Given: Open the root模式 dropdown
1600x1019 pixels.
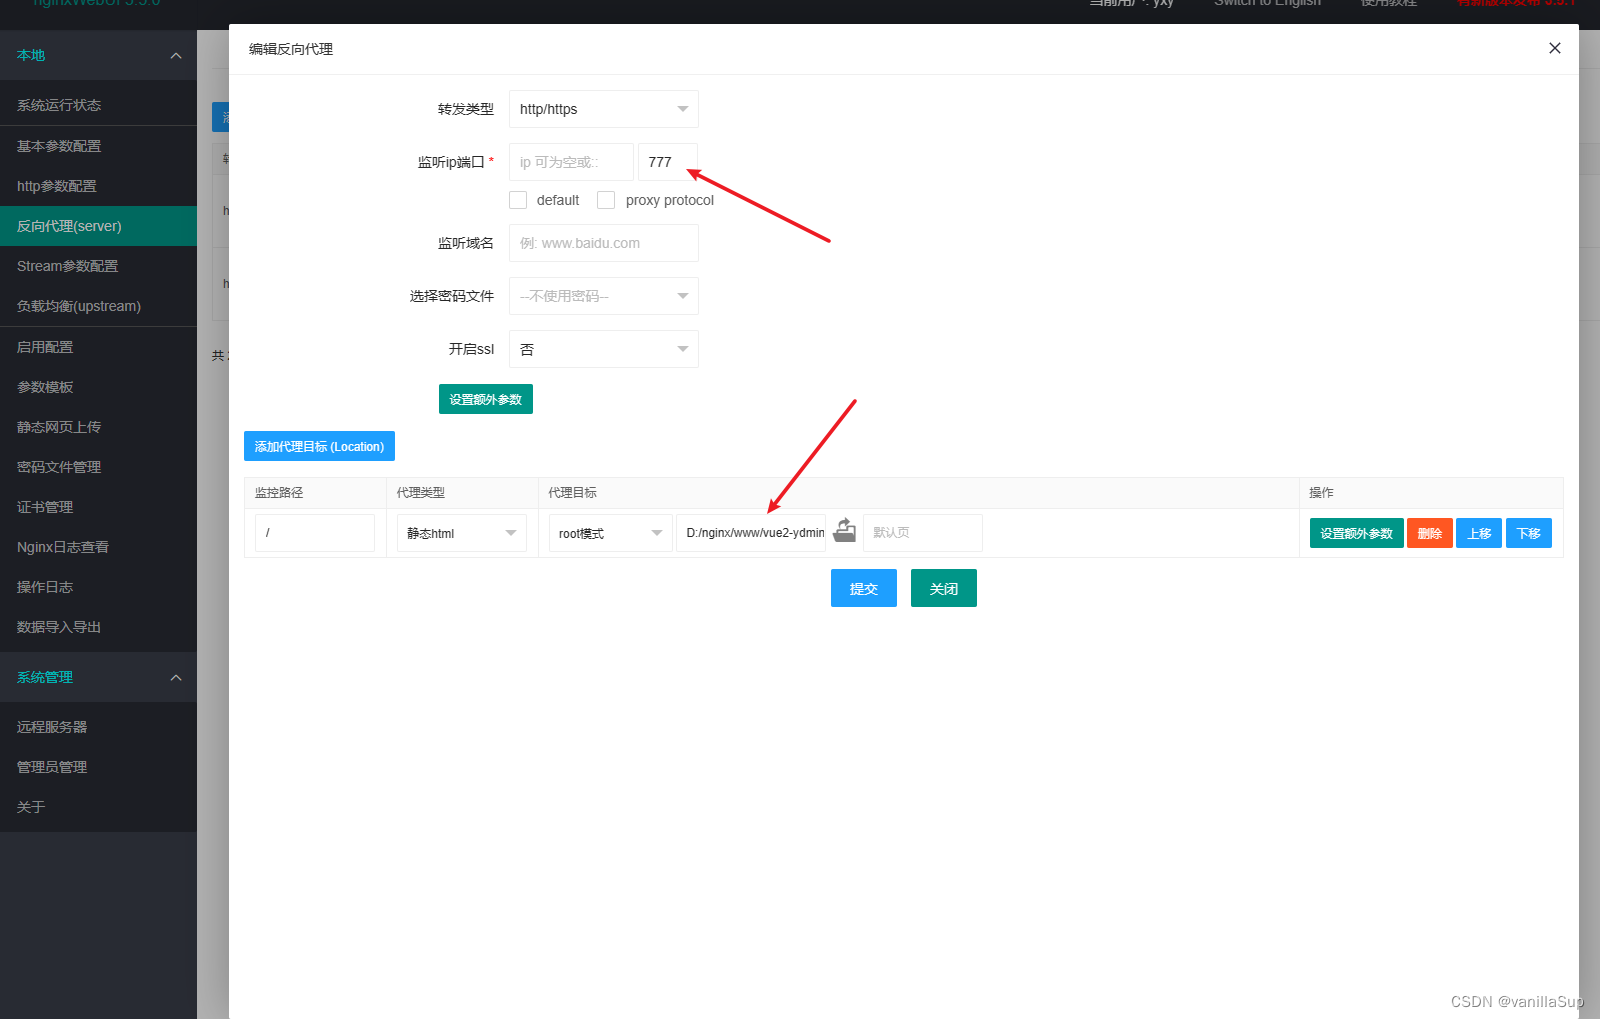Looking at the screenshot, I should point(610,533).
